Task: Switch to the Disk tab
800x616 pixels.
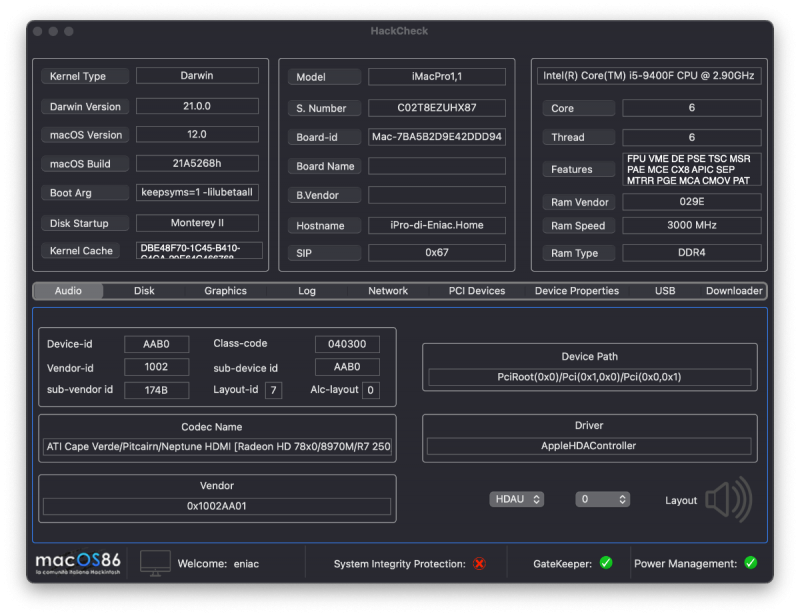Action: pyautogui.click(x=144, y=291)
